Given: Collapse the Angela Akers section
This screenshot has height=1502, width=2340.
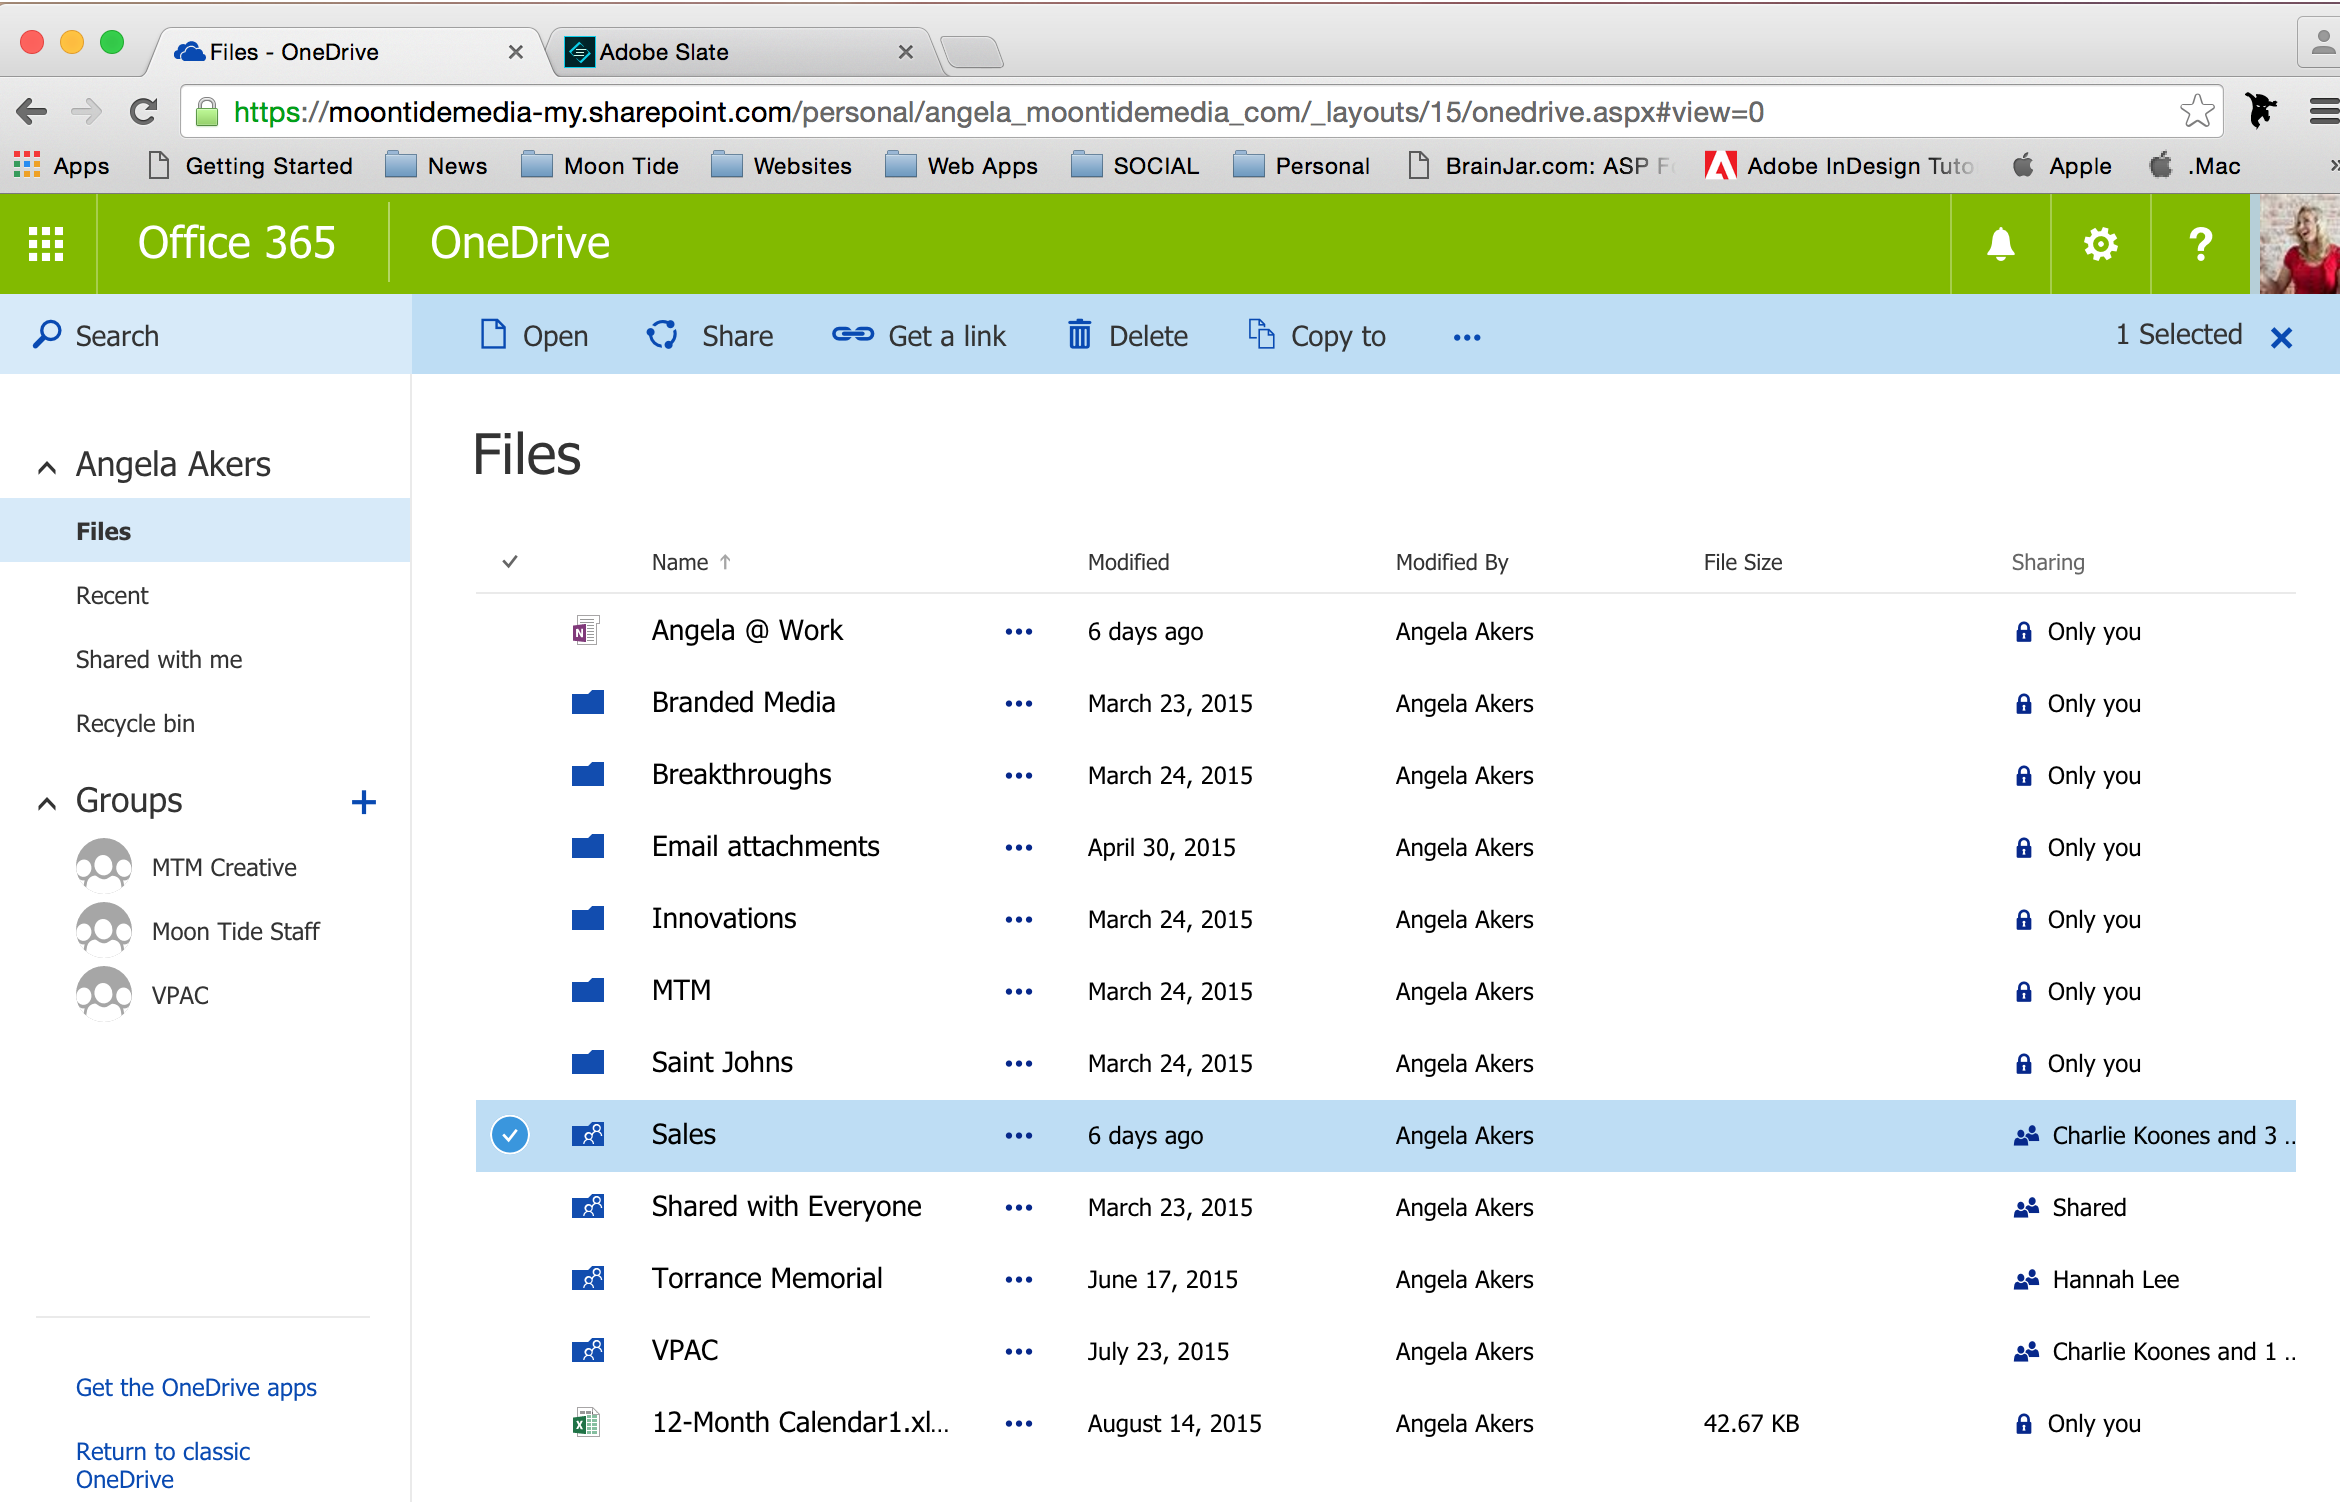Looking at the screenshot, I should point(47,466).
